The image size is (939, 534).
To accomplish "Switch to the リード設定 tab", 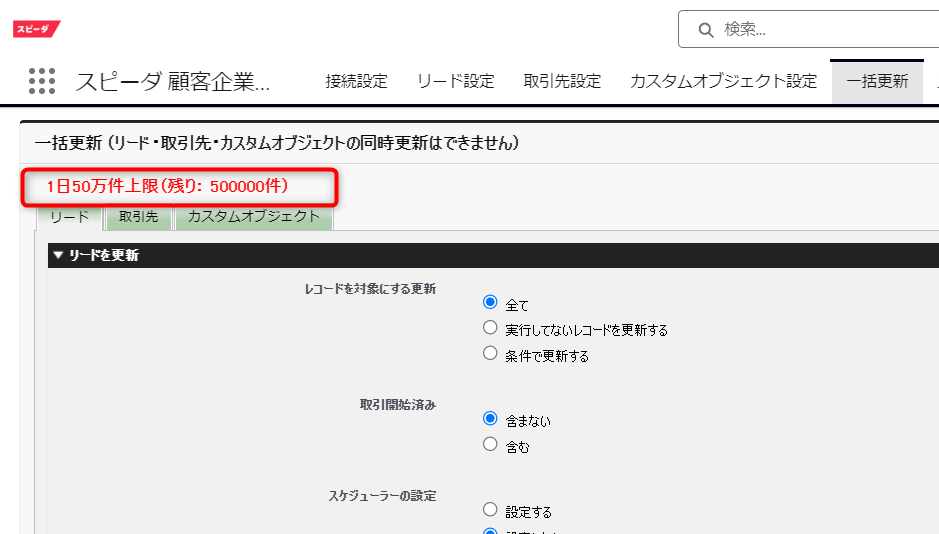I will (x=455, y=81).
